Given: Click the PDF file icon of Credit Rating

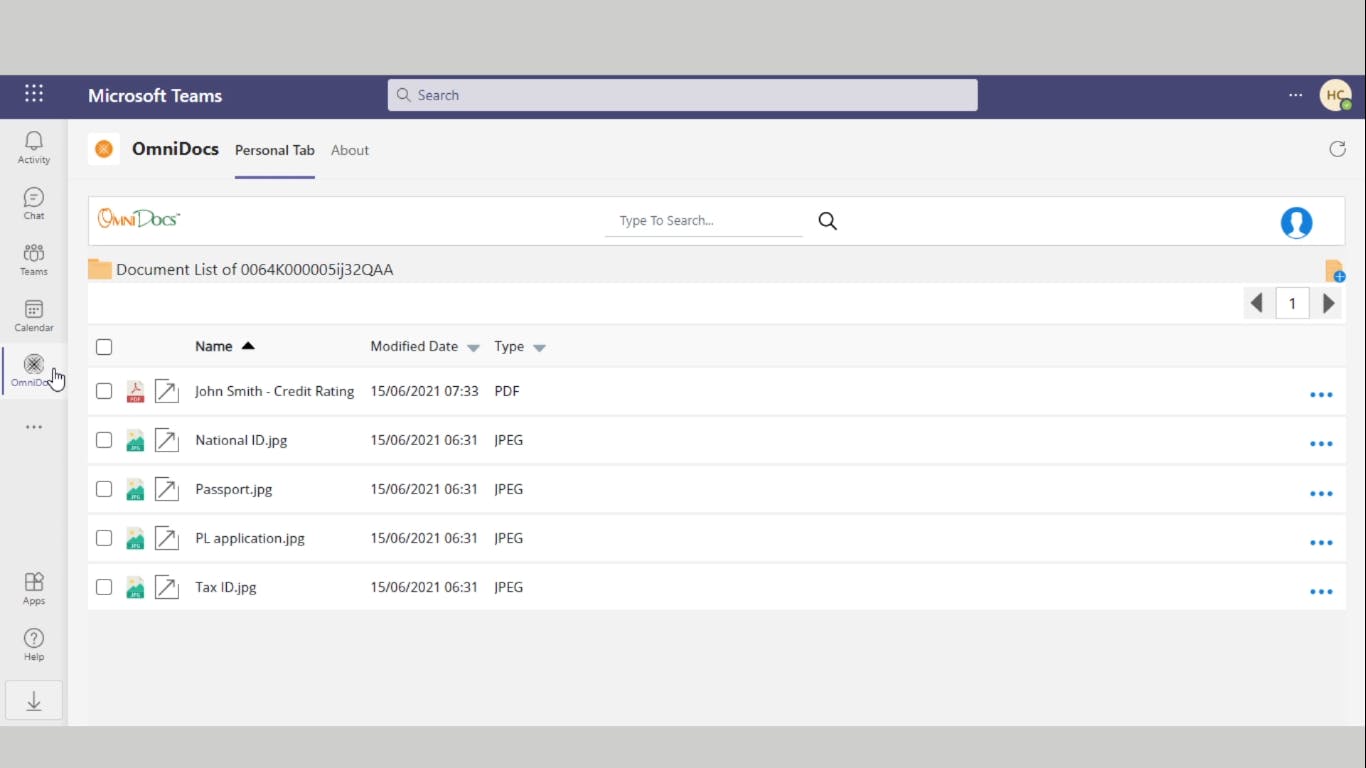Looking at the screenshot, I should click(x=135, y=392).
